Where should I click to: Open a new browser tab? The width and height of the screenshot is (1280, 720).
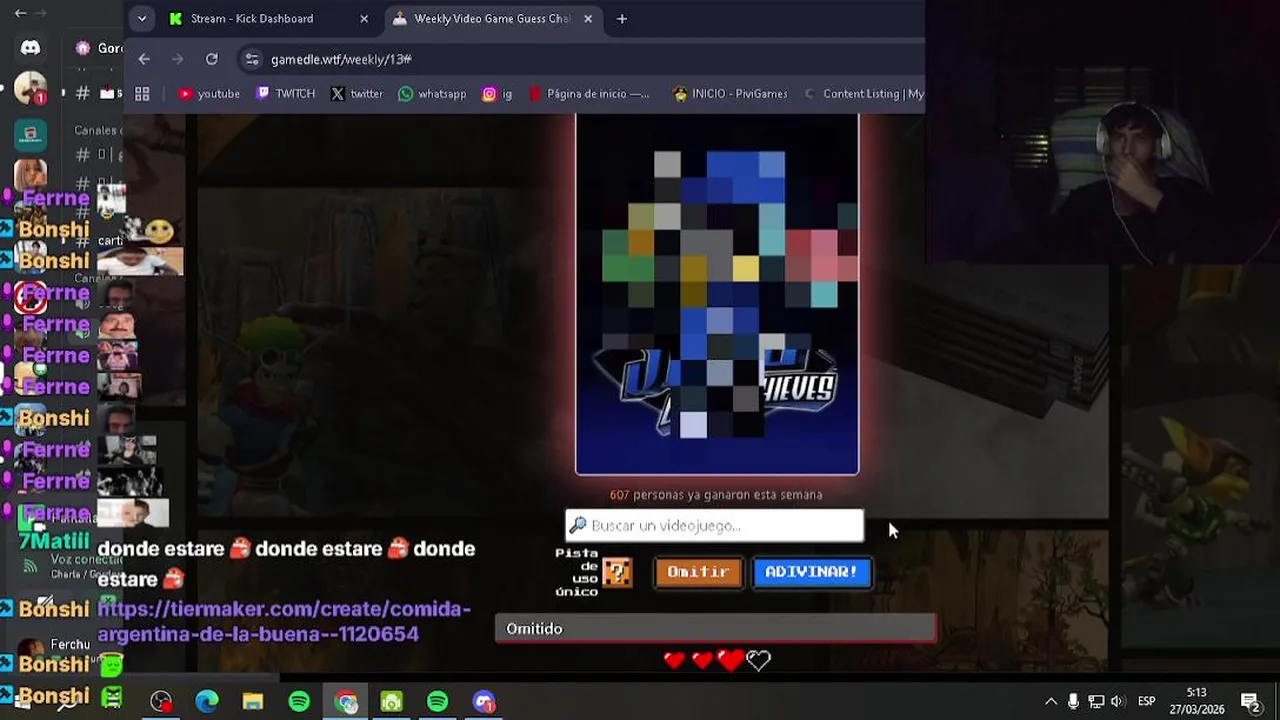pos(622,18)
